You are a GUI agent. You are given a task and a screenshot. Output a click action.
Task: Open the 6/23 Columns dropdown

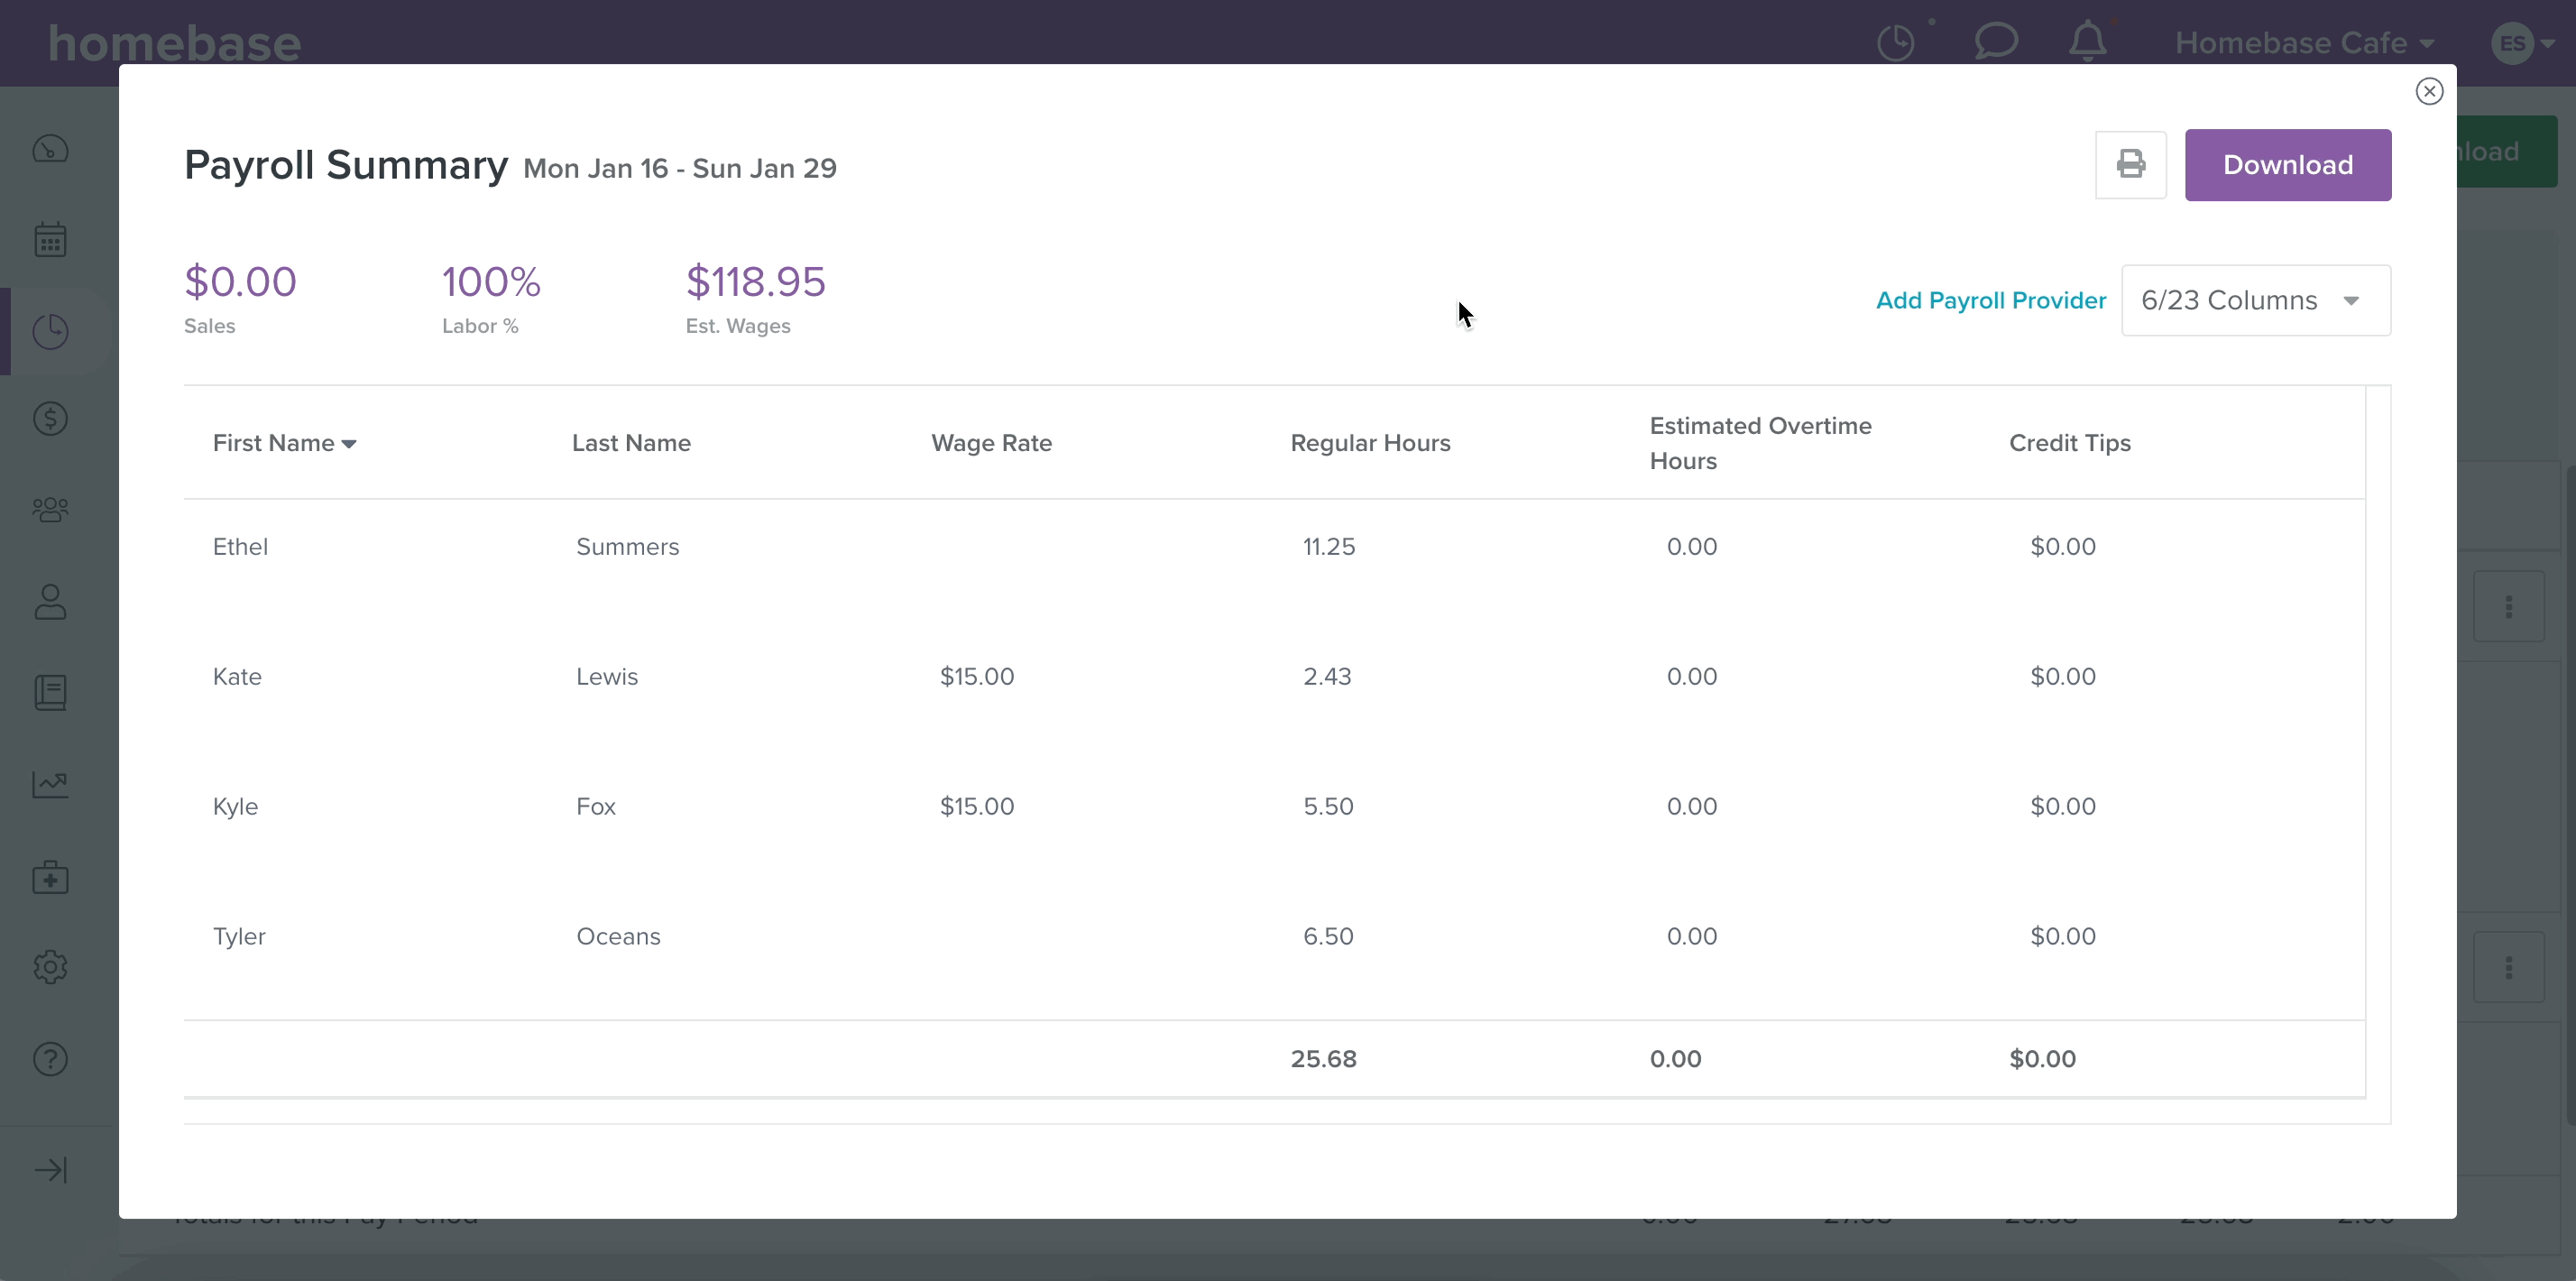pos(2255,300)
